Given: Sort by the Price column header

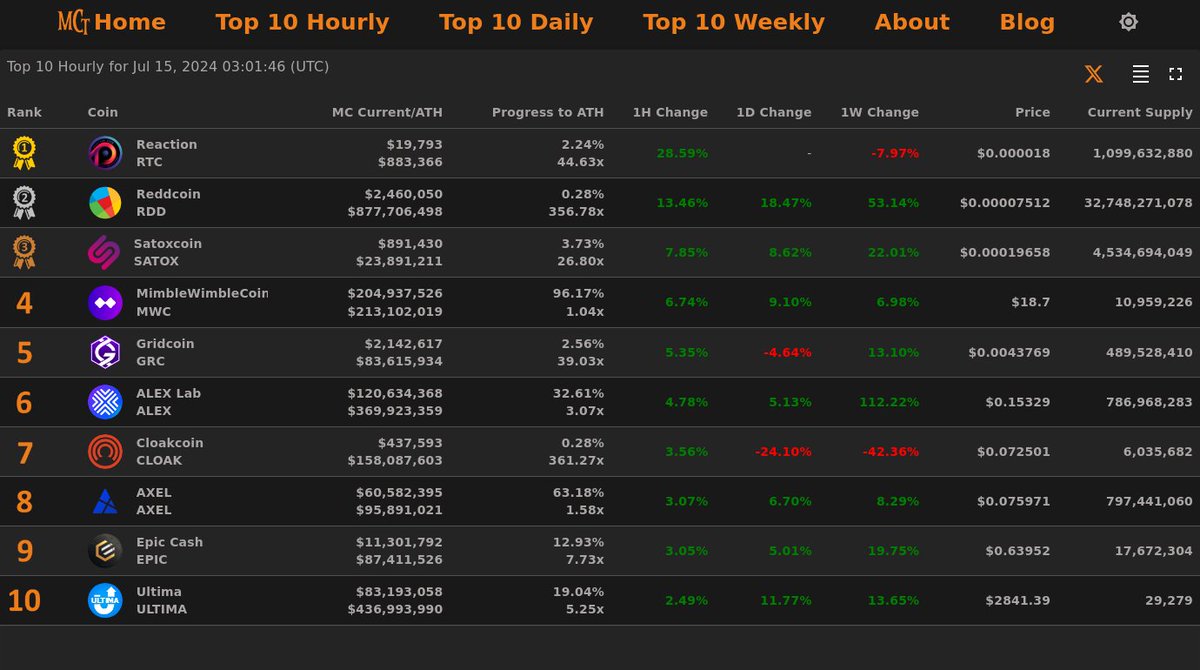Looking at the screenshot, I should pyautogui.click(x=1033, y=113).
